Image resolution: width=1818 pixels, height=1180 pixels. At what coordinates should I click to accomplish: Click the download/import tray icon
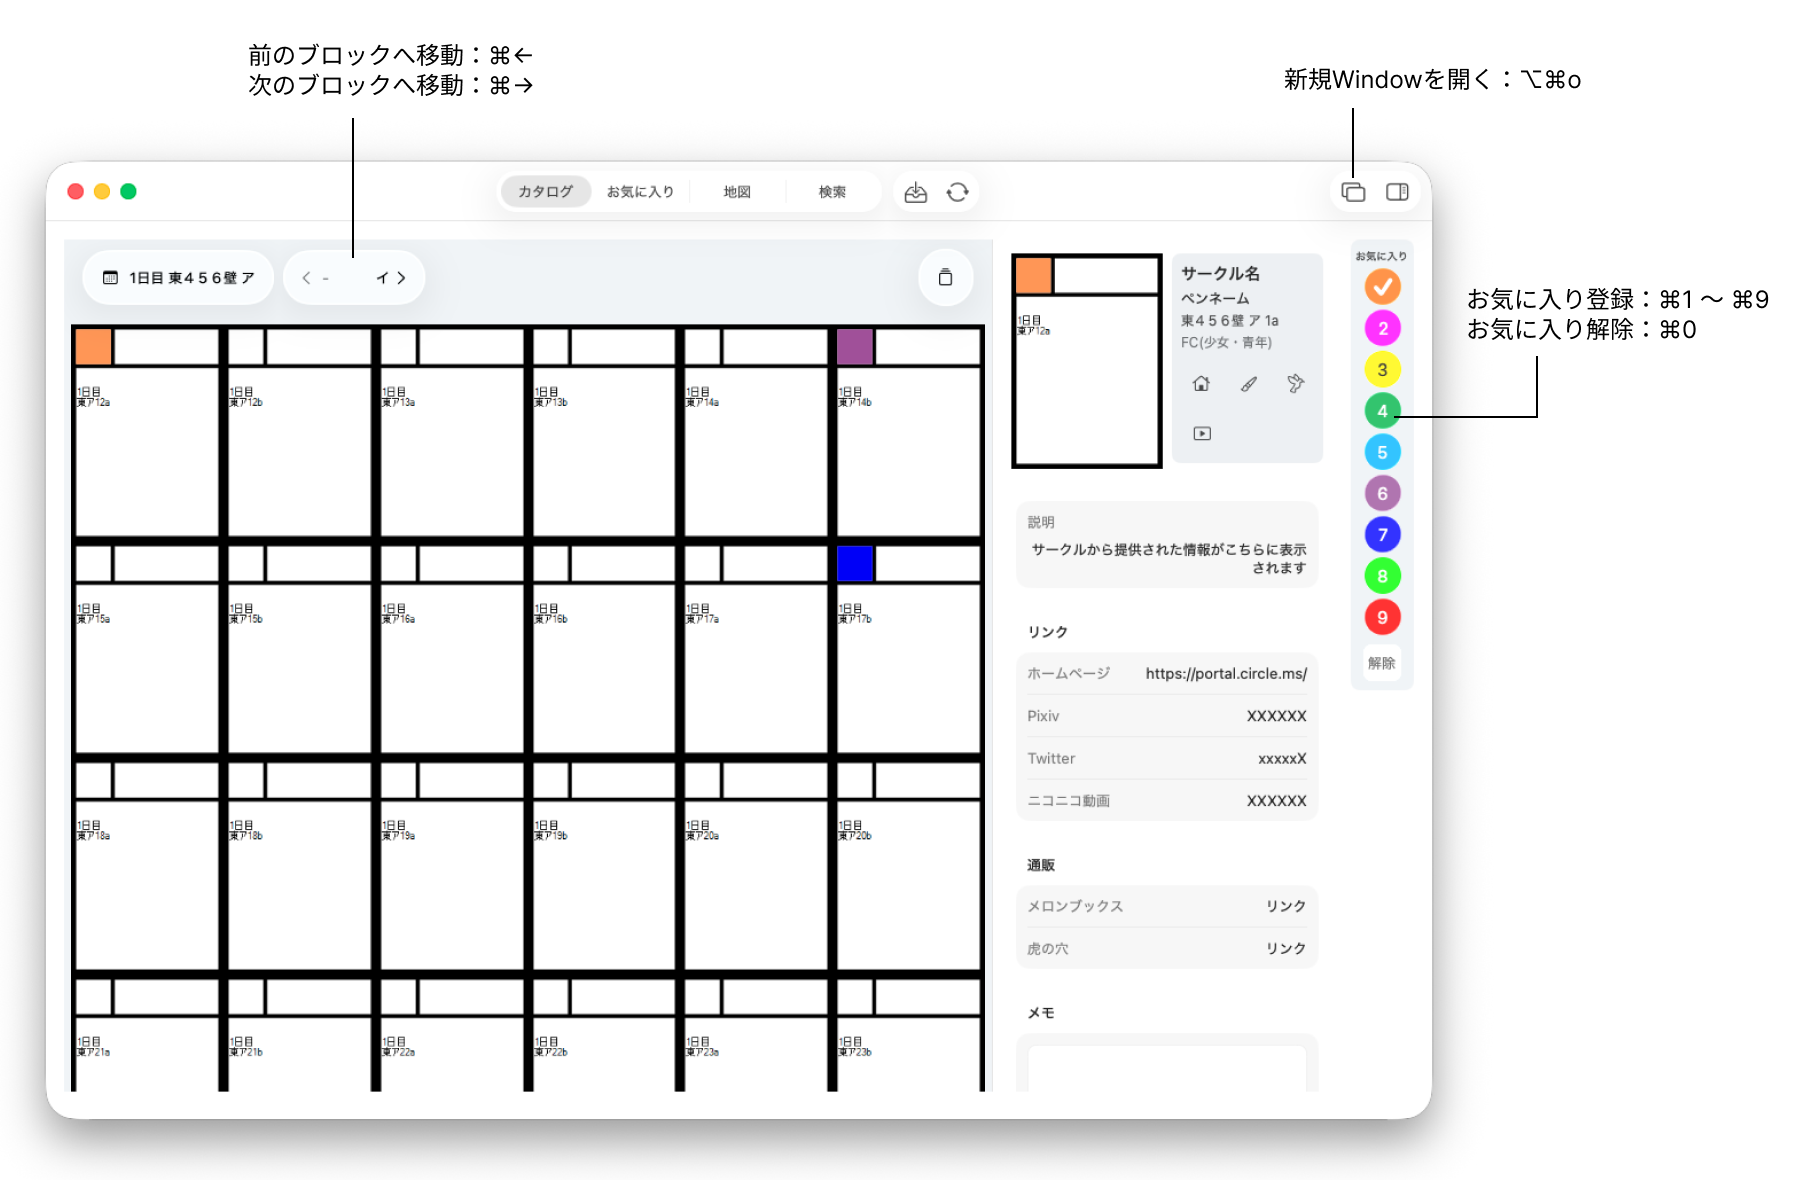pyautogui.click(x=915, y=192)
